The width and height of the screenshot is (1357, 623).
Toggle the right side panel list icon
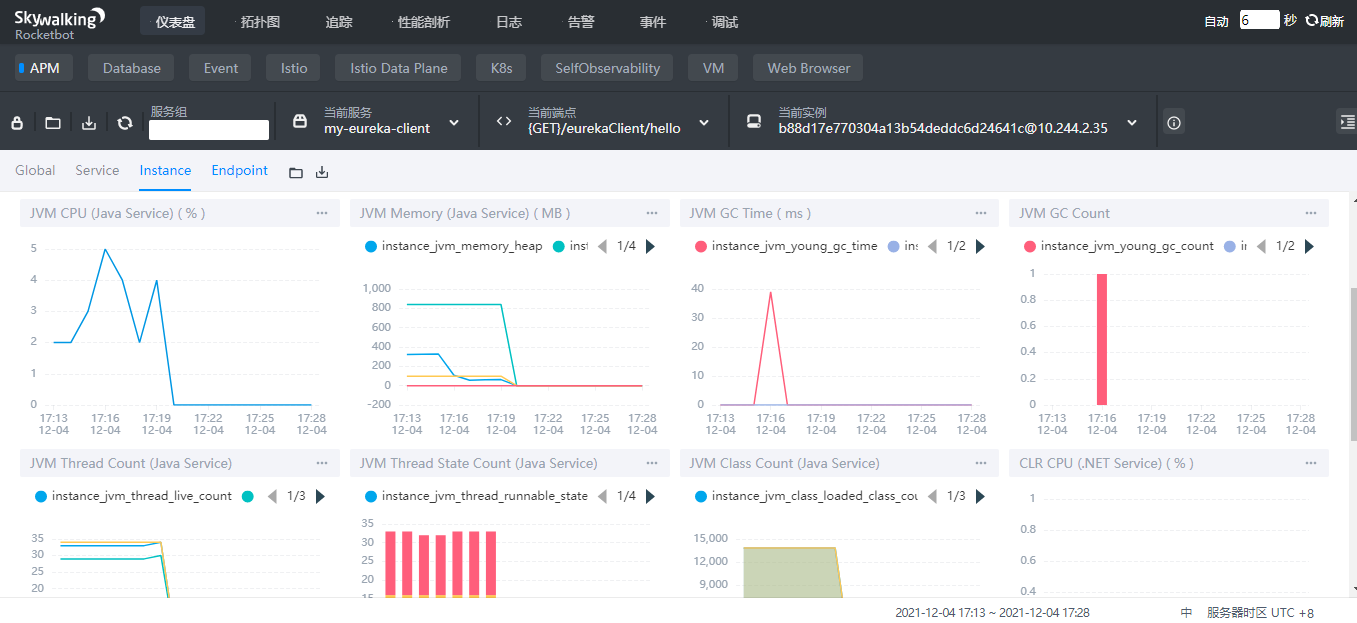[1346, 122]
